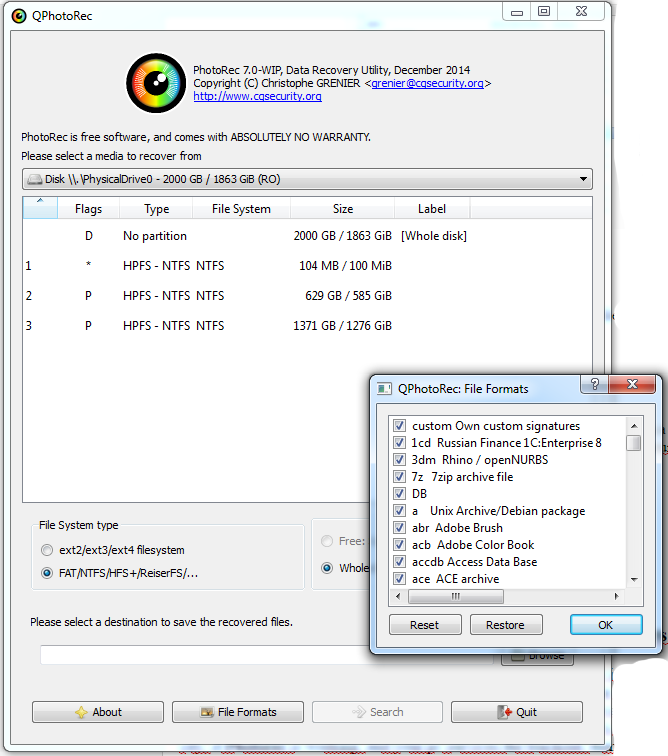
Task: Click the QPhotoRec title bar app icon
Action: [19, 16]
